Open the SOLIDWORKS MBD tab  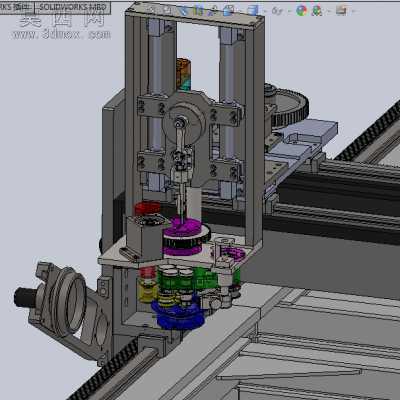[x=73, y=7]
